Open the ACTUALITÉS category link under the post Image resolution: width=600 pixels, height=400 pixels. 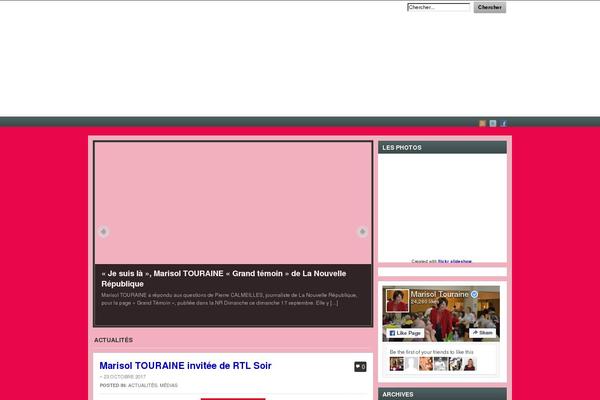click(142, 385)
